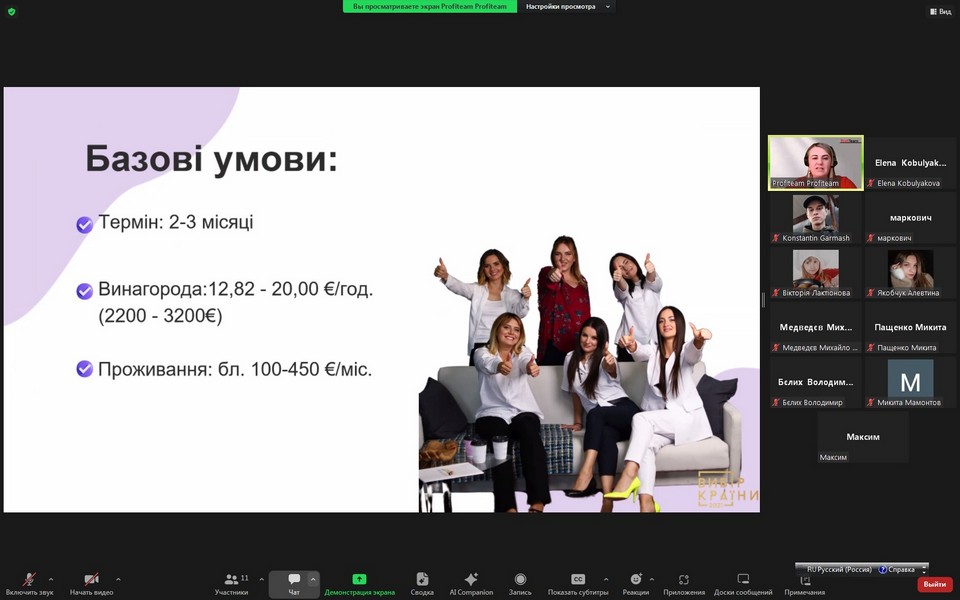Open the Участники participants panel

(x=232, y=583)
